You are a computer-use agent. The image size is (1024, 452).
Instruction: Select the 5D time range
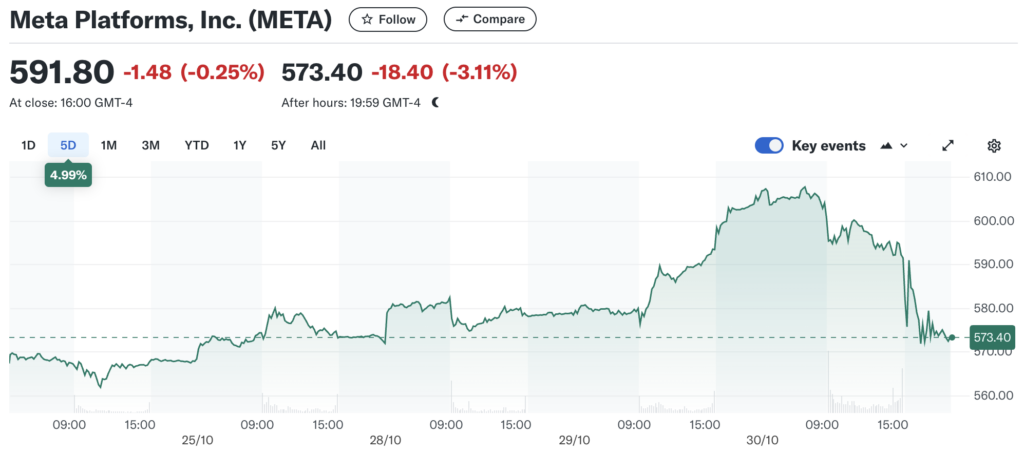68,146
